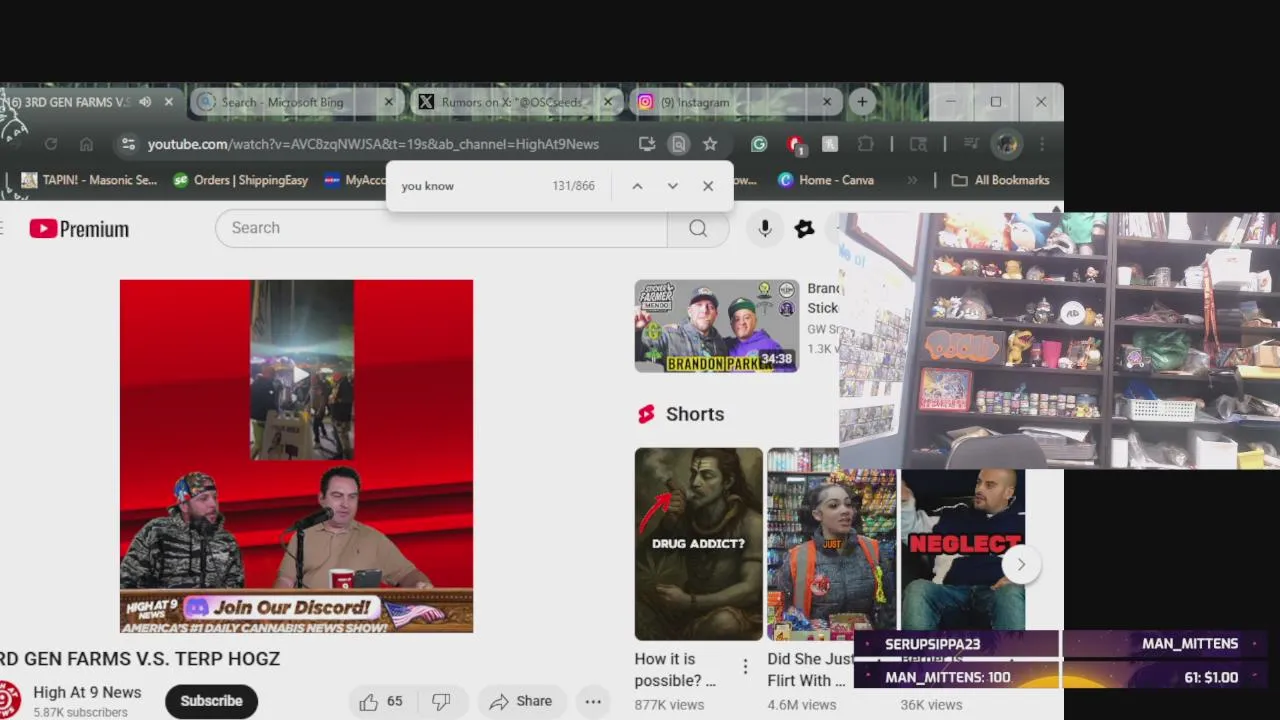This screenshot has width=1280, height=720.
Task: Expand the hidden bookmarks chevron
Action: pyautogui.click(x=912, y=180)
